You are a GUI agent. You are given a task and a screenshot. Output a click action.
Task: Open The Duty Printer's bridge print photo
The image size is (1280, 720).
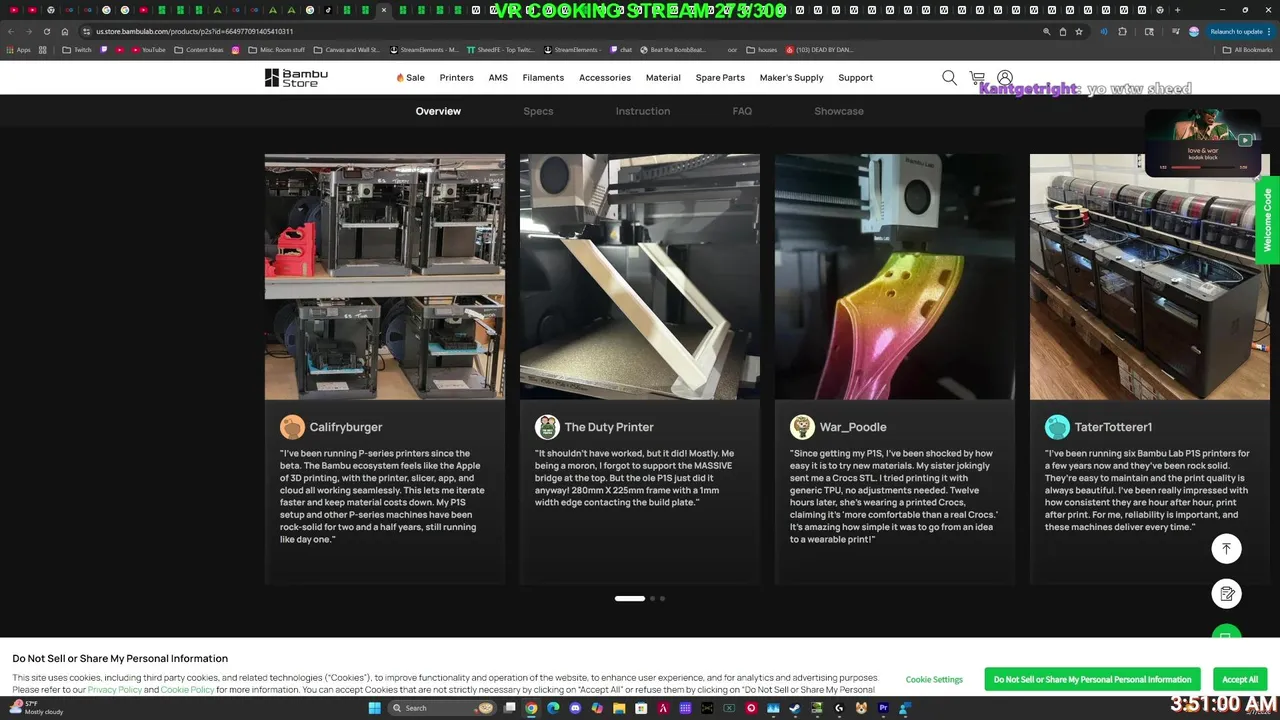tap(640, 277)
